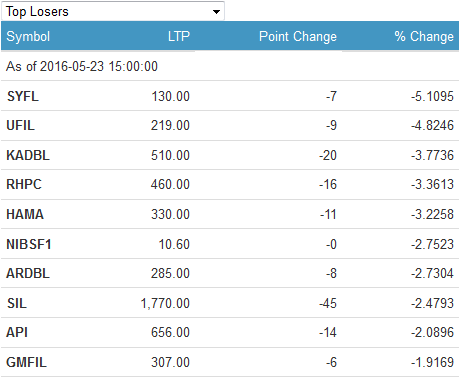
Task: Open the API stock symbol
Action: 17,332
